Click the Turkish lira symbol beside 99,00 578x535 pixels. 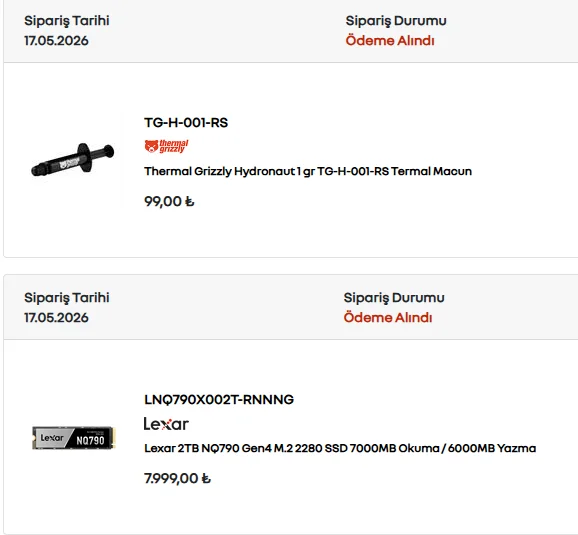189,202
